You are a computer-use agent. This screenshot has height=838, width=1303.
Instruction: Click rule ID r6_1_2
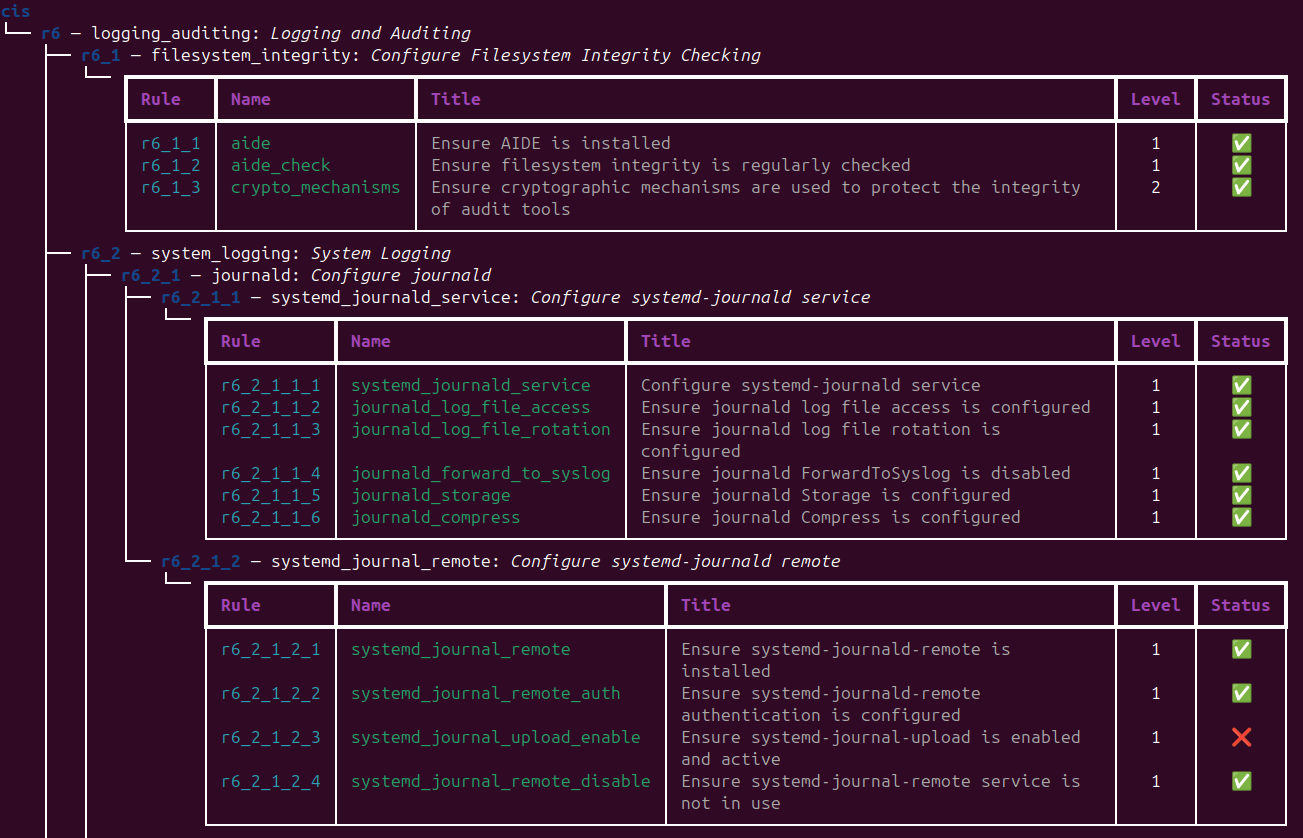pyautogui.click(x=171, y=165)
